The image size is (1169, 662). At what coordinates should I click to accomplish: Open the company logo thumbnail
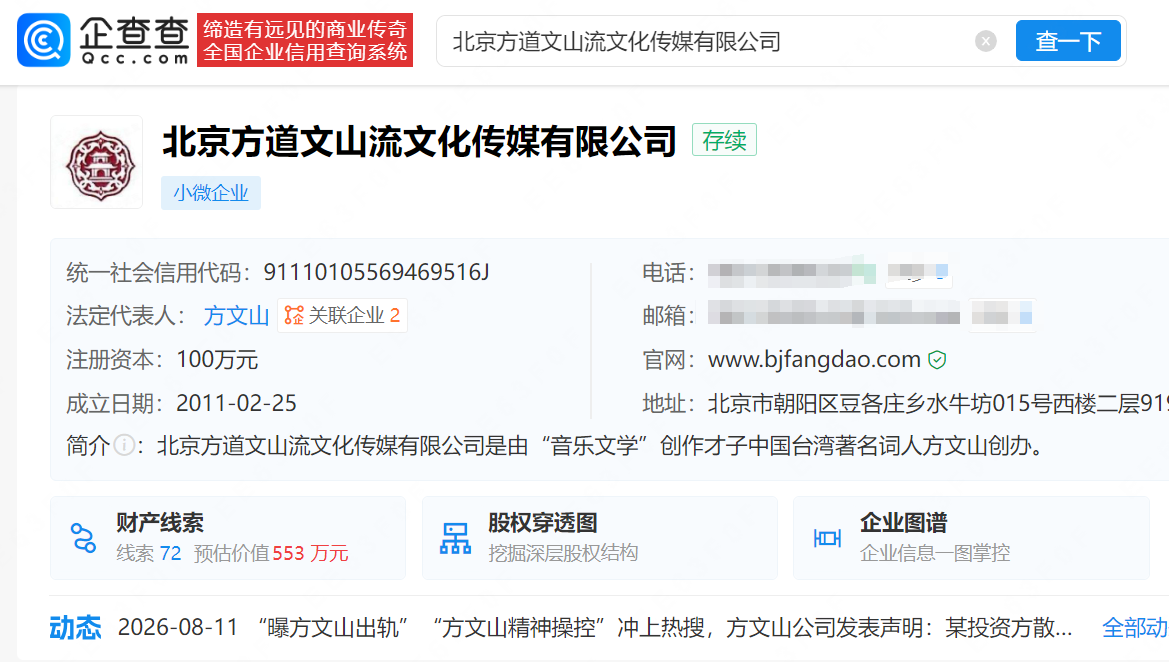(x=97, y=162)
